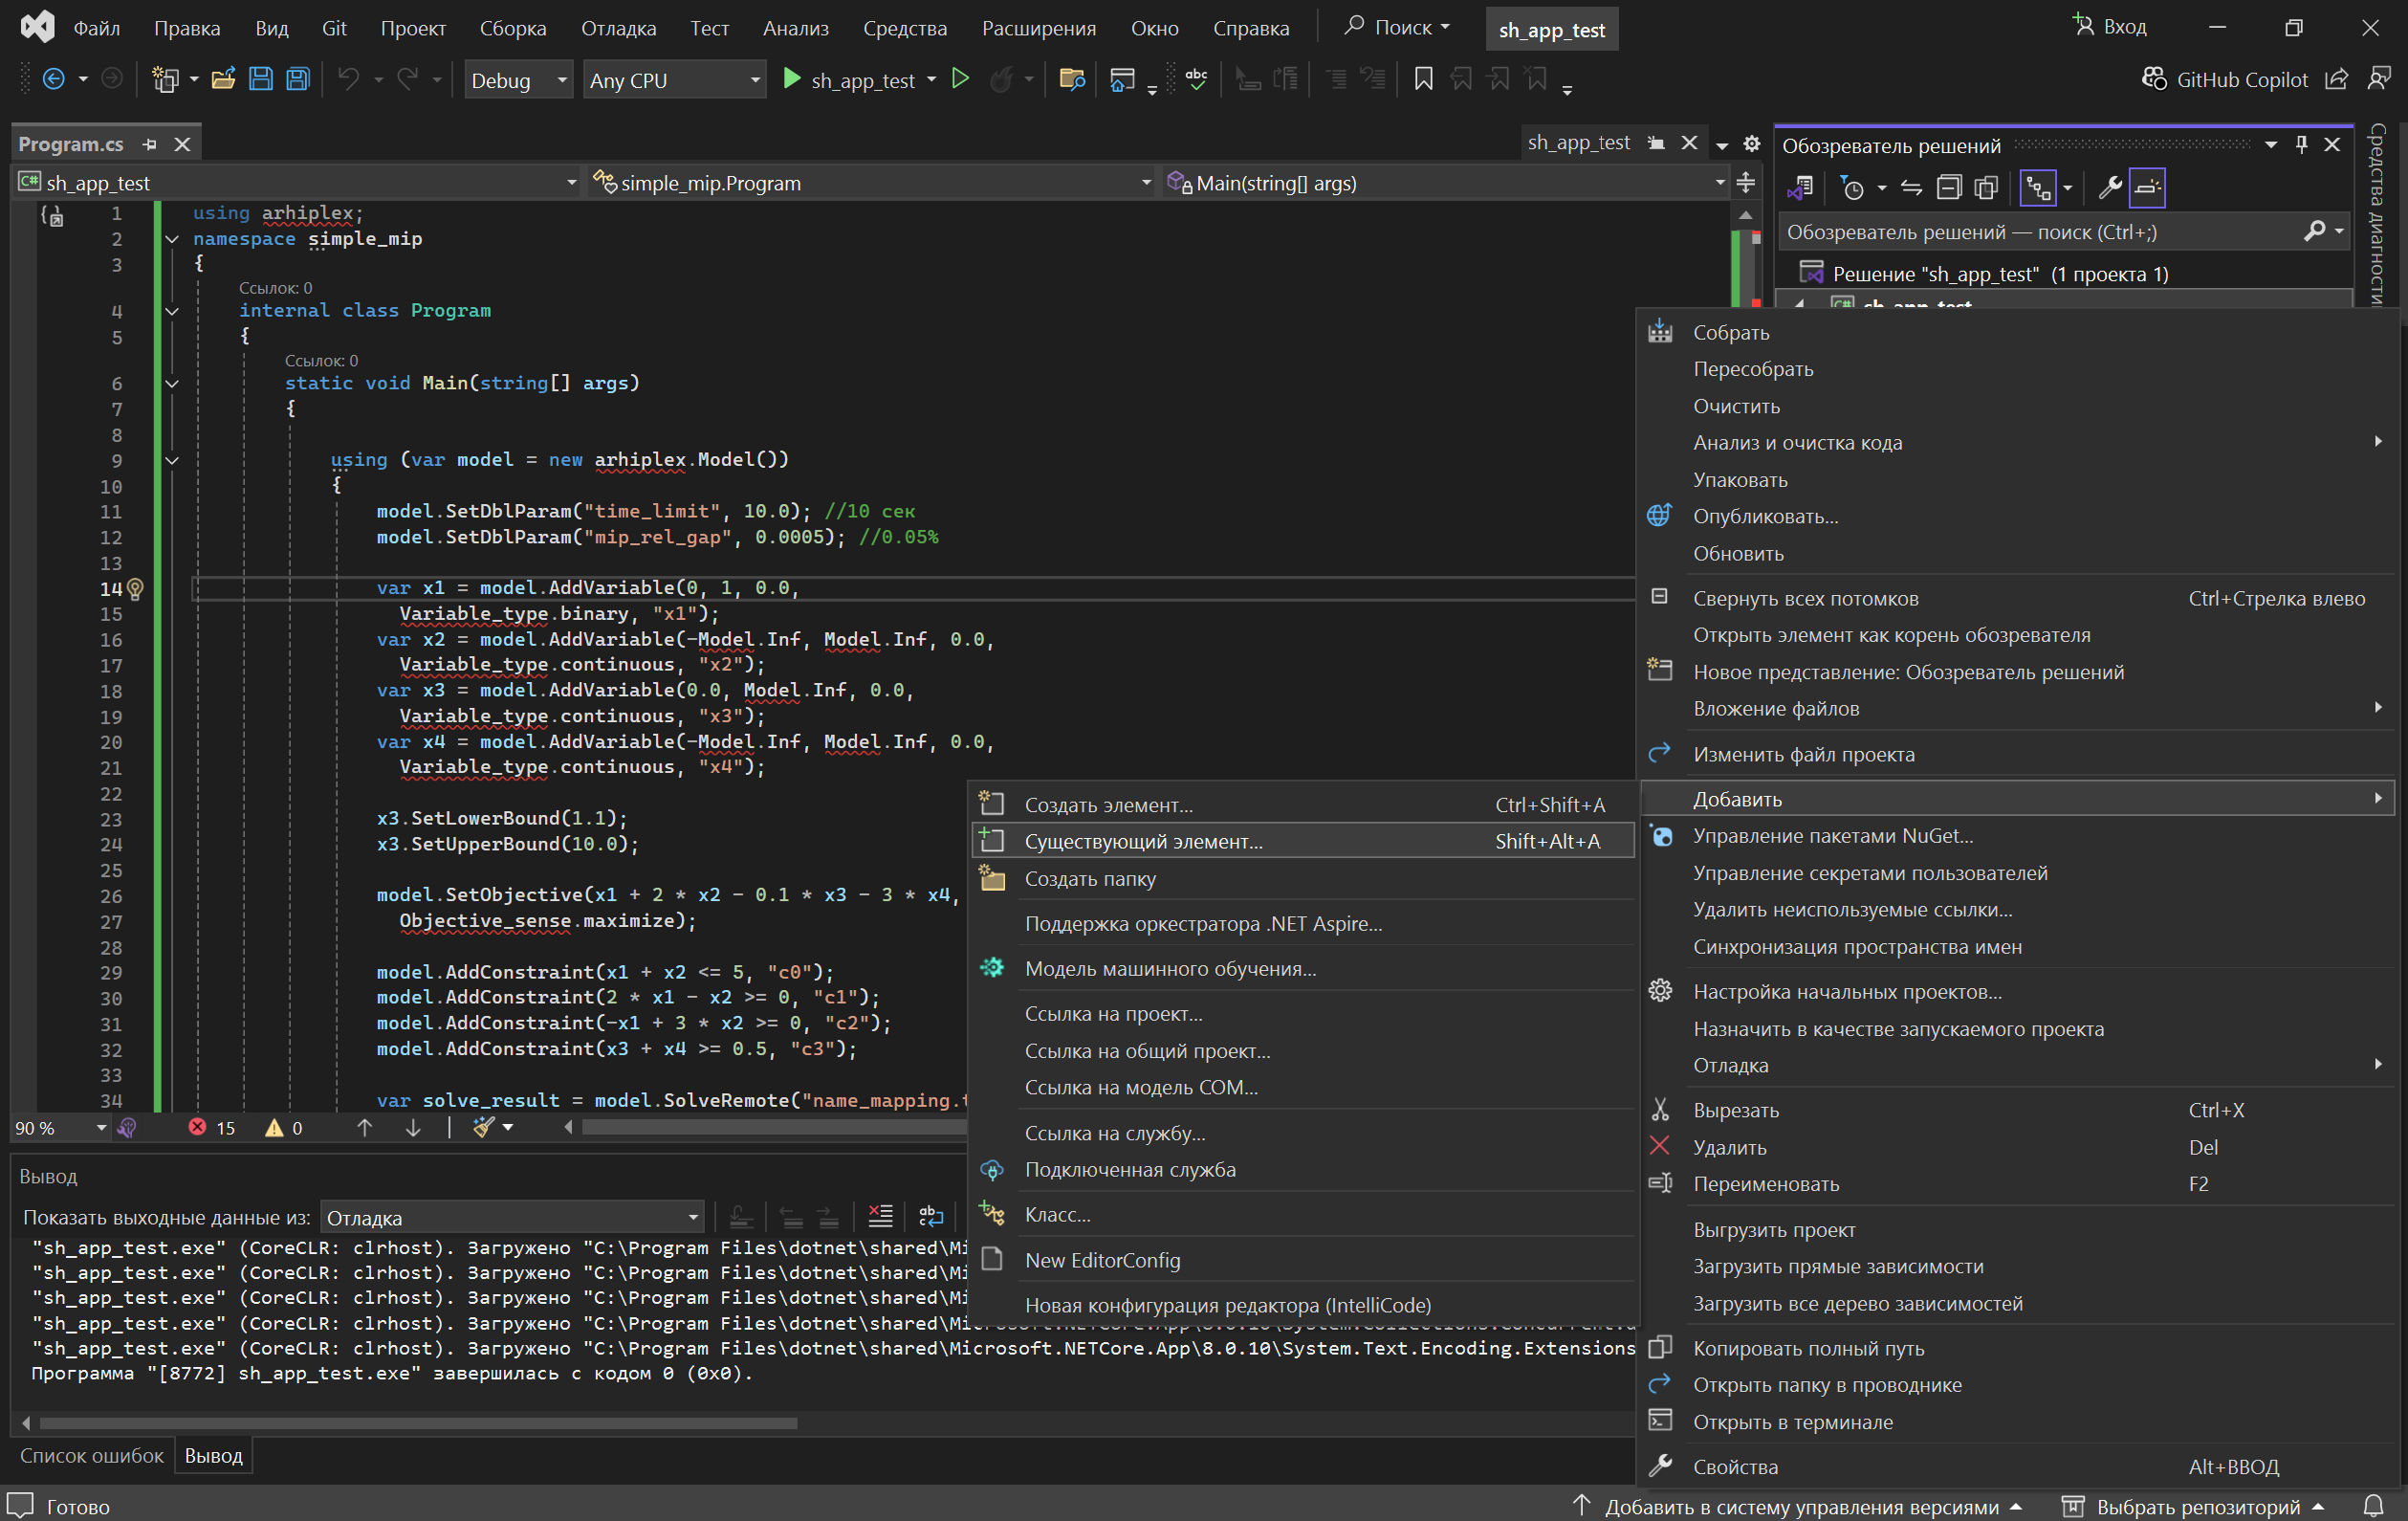
Task: Sync with Active Document in Solution Explorer
Action: [x=1912, y=188]
